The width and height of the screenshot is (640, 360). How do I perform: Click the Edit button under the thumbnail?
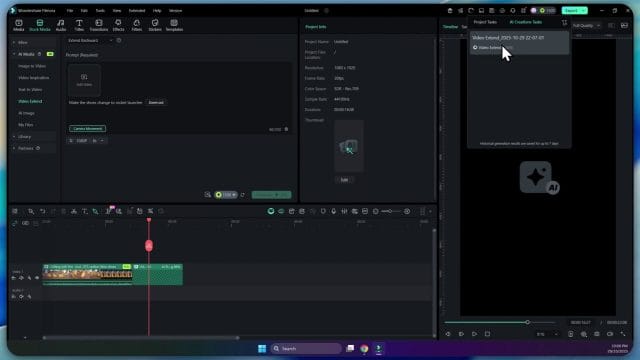pos(344,180)
